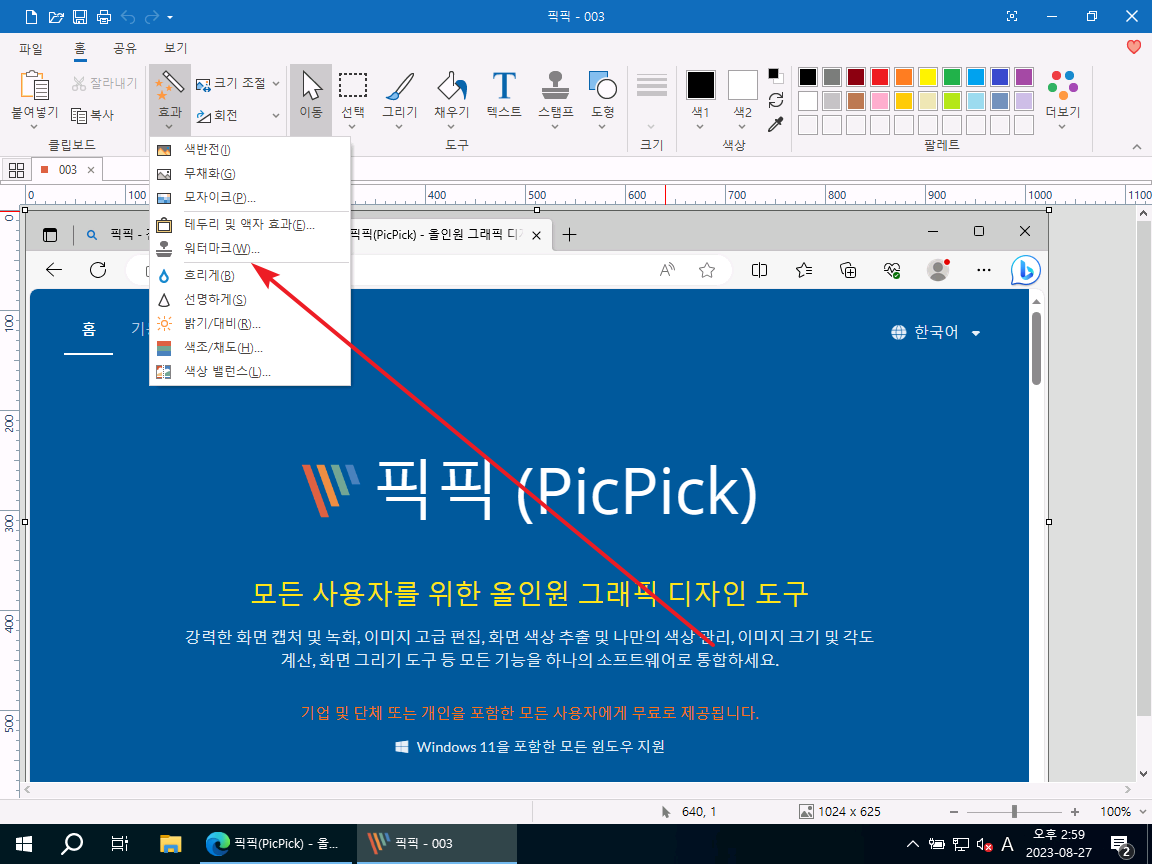
Task: Choose the pink palette swatch
Action: [x=879, y=101]
